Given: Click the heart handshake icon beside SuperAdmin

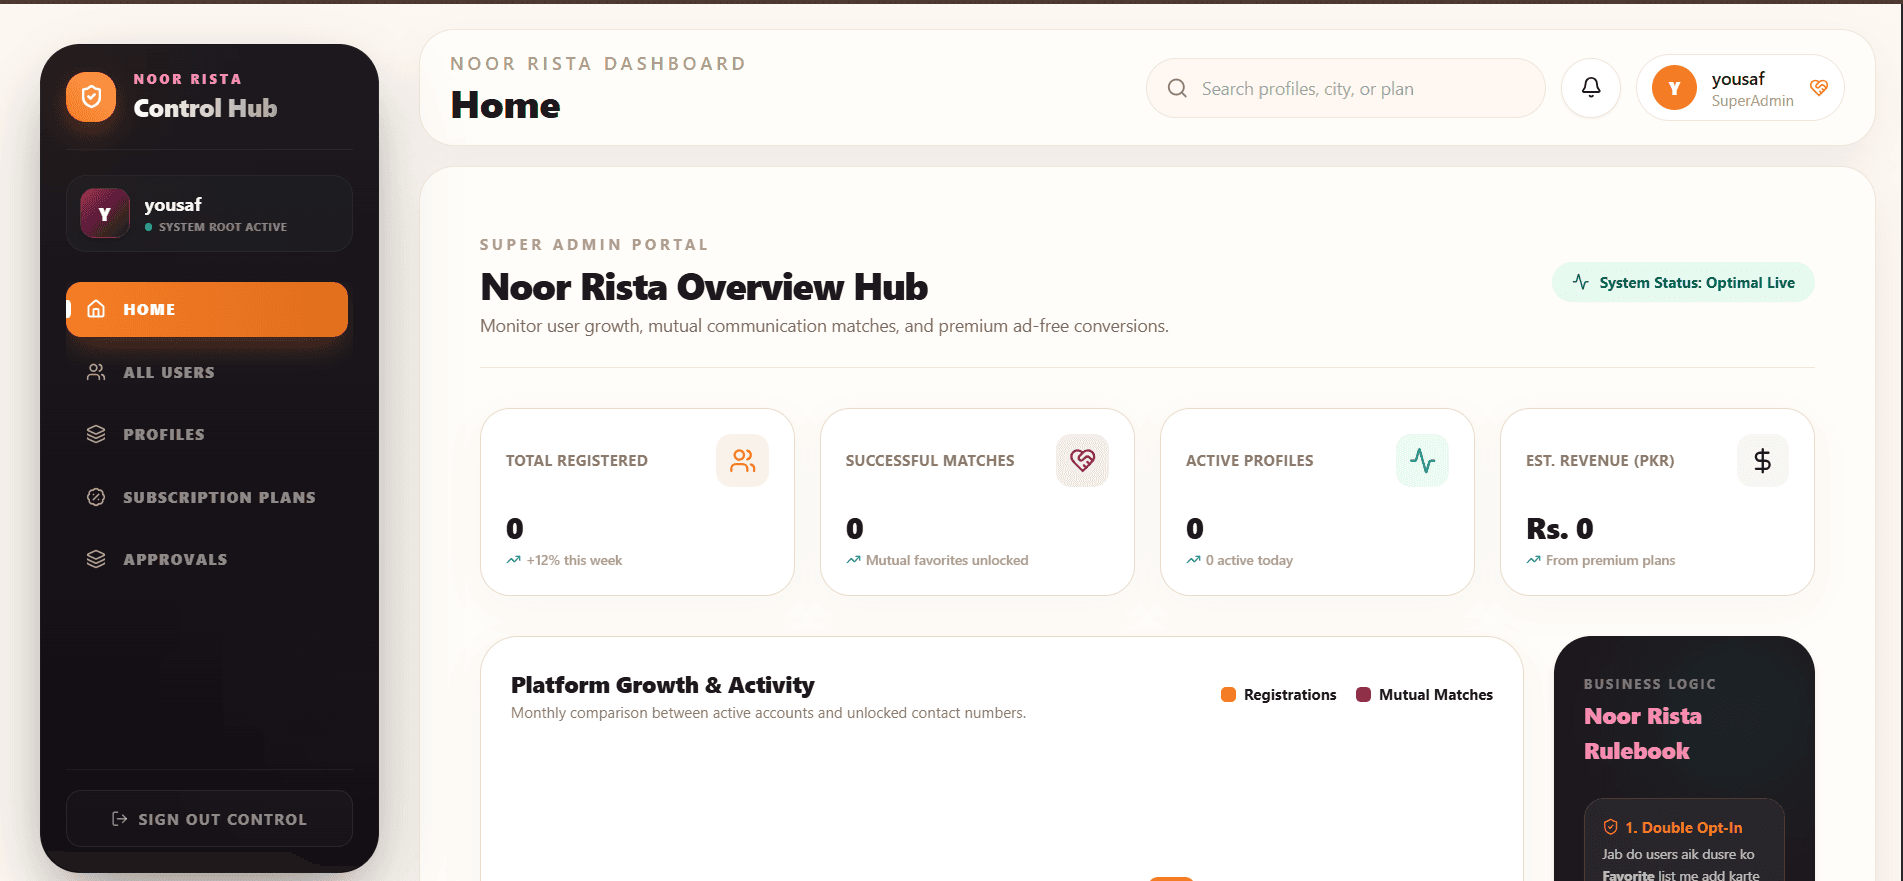Looking at the screenshot, I should coord(1819,88).
